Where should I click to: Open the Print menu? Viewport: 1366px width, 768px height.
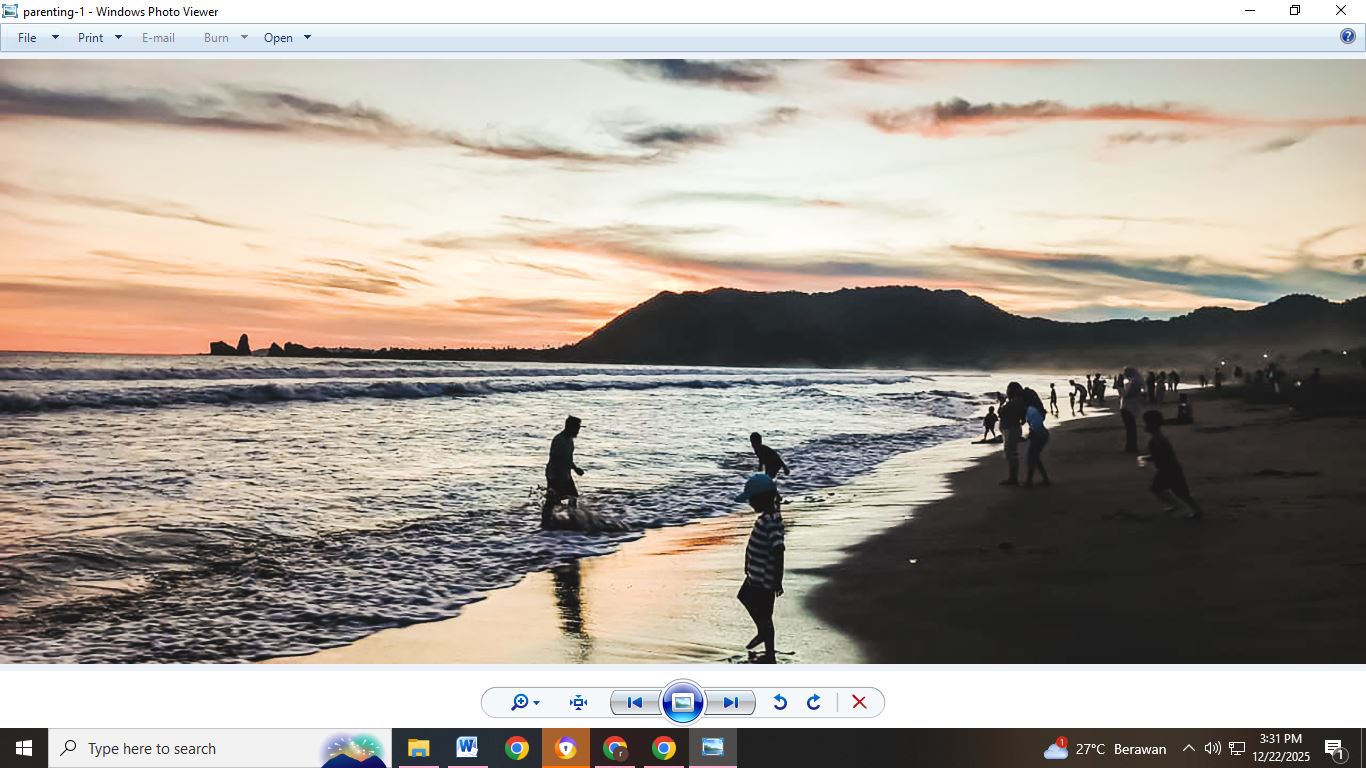point(90,37)
